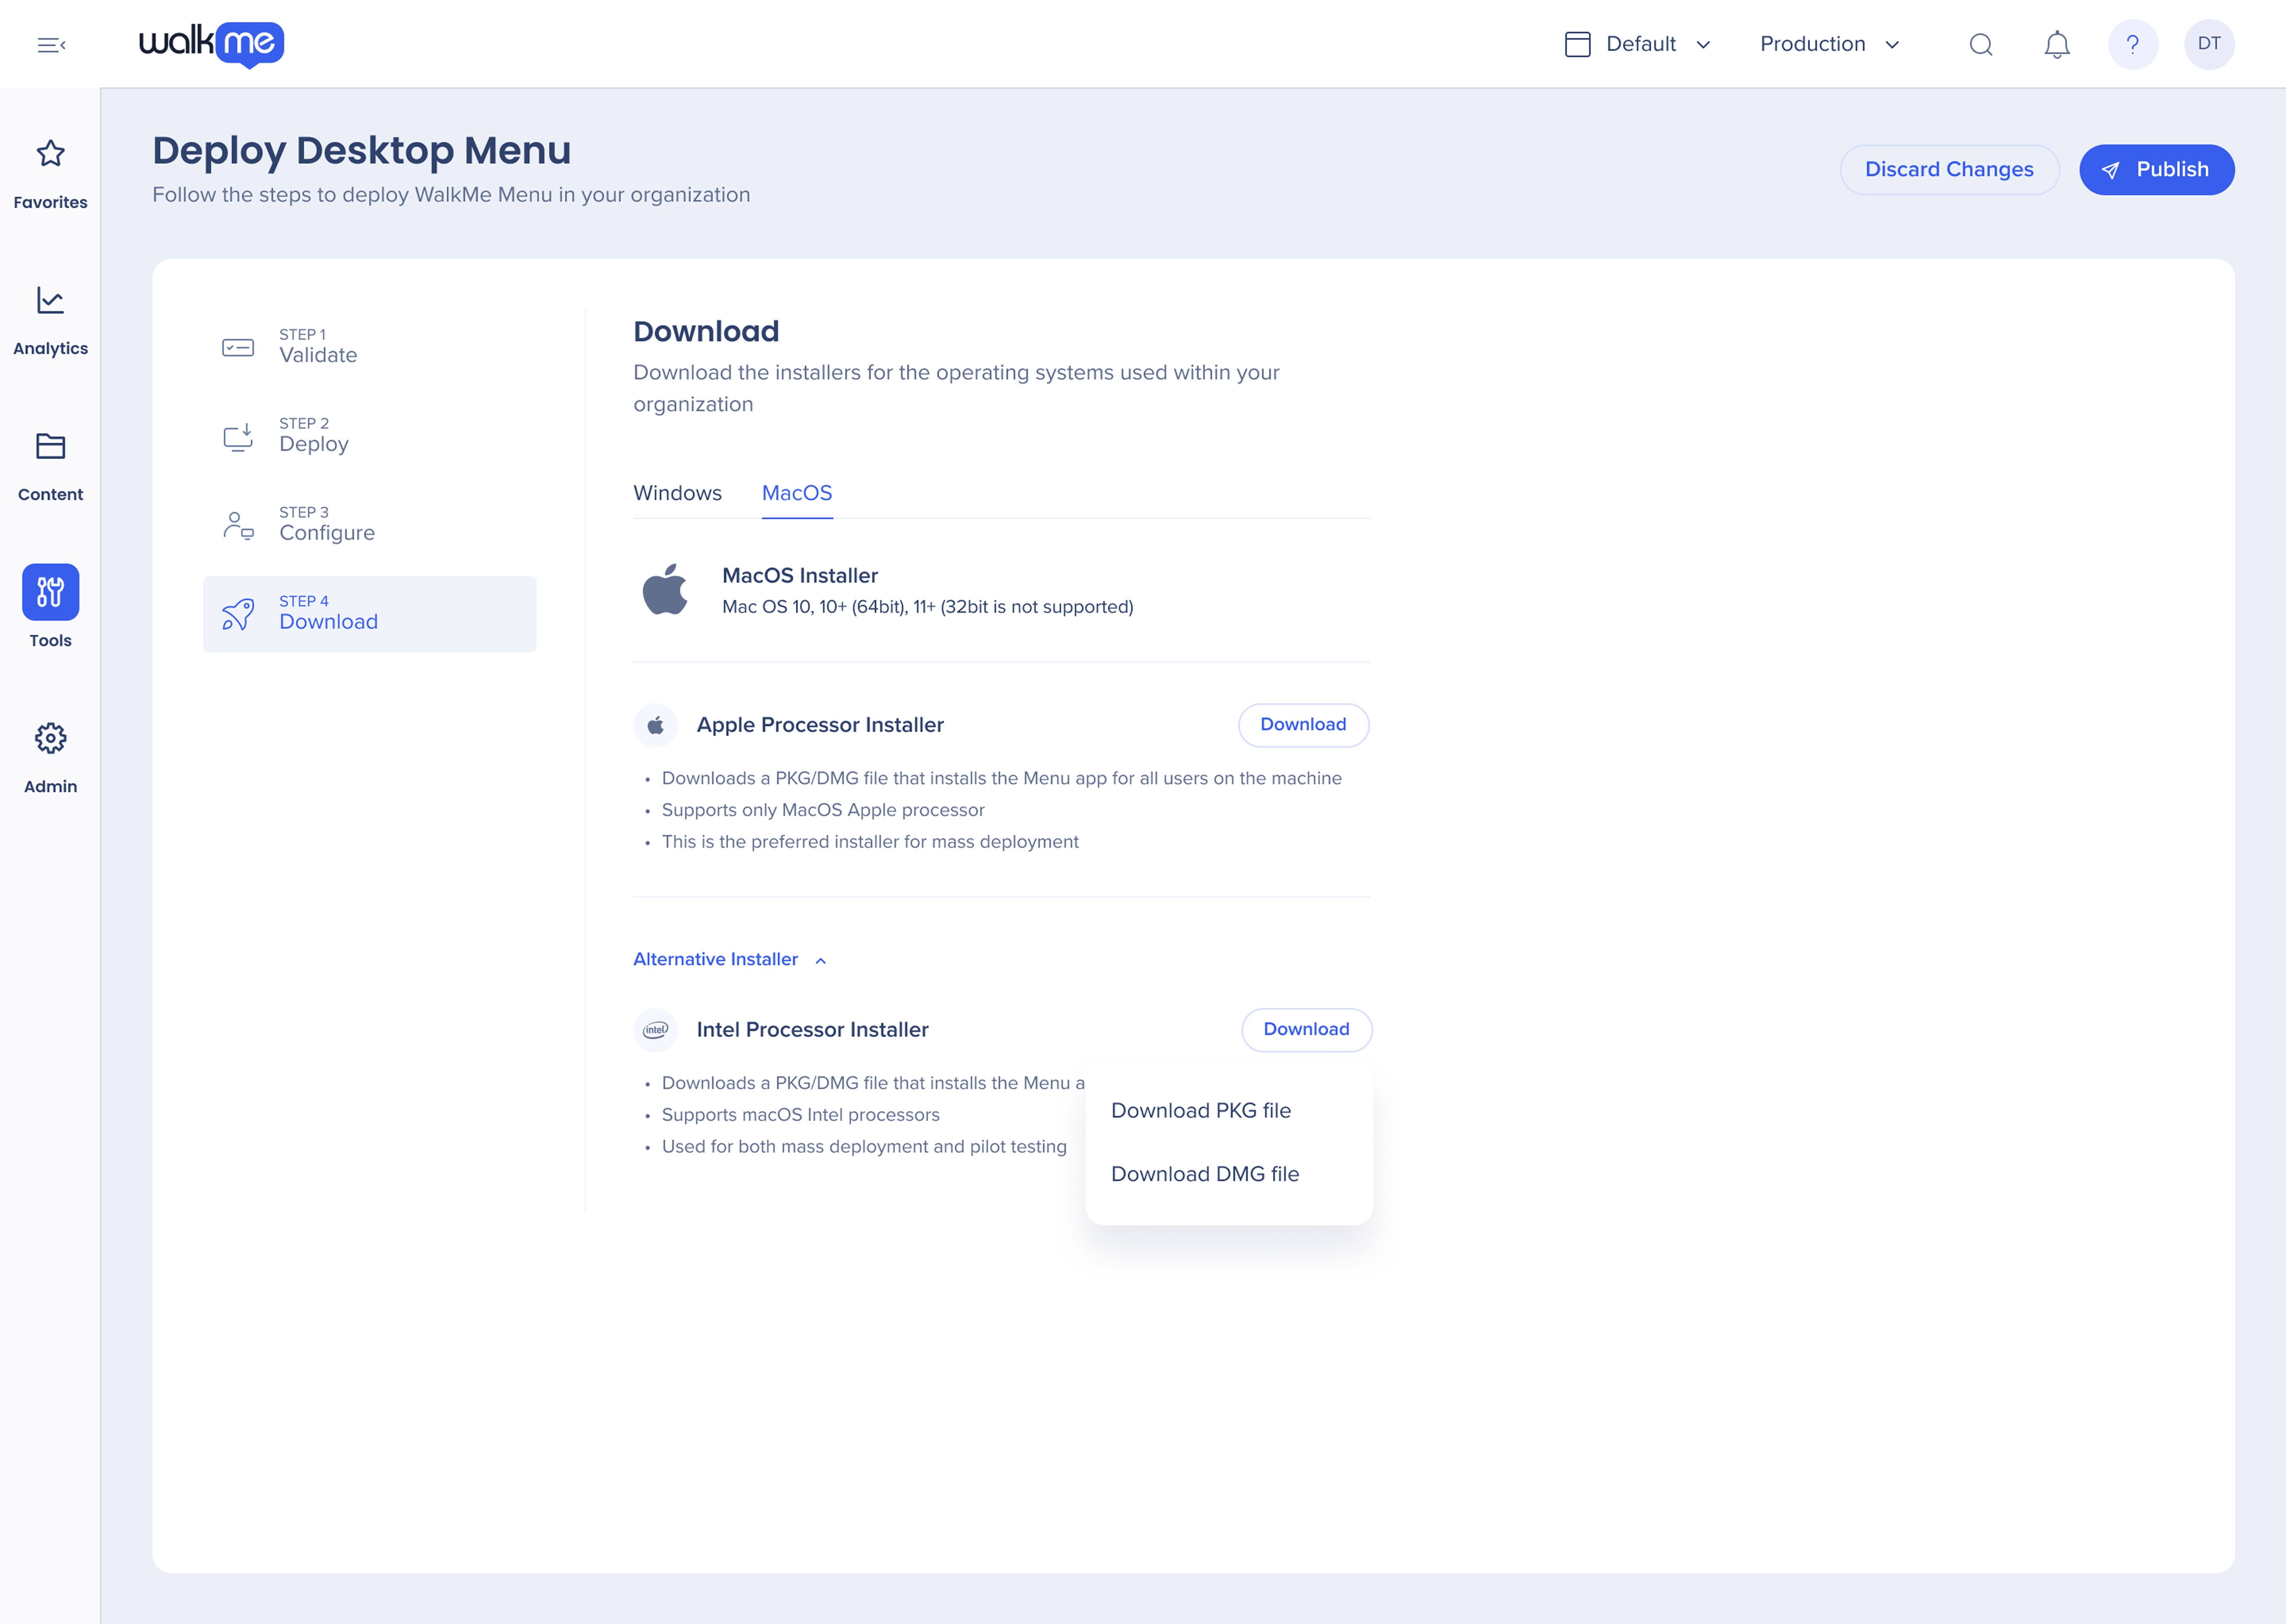
Task: Click Intel installer 'Downloads a PKG/DMG file' bullet
Action: (x=873, y=1083)
